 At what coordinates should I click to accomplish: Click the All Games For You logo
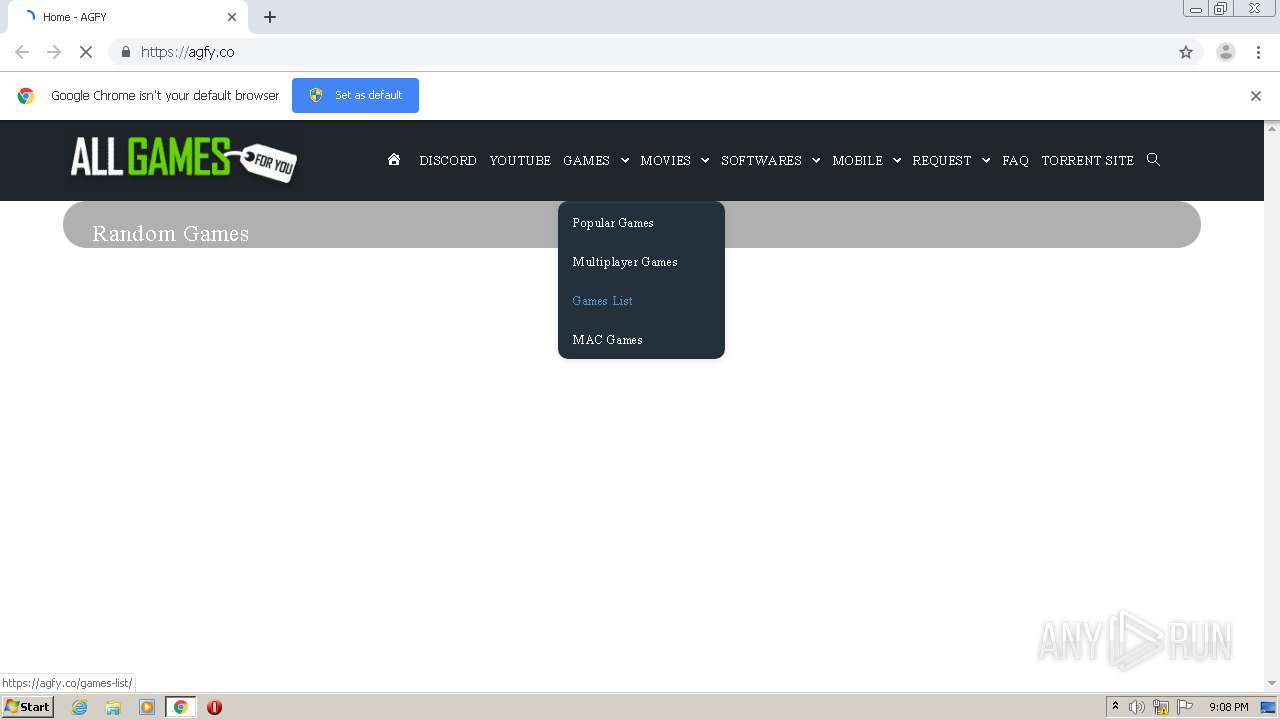(183, 159)
